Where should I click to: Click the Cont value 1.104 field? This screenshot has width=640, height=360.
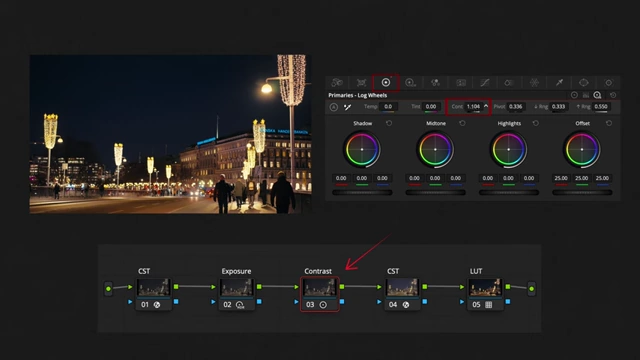click(x=473, y=107)
